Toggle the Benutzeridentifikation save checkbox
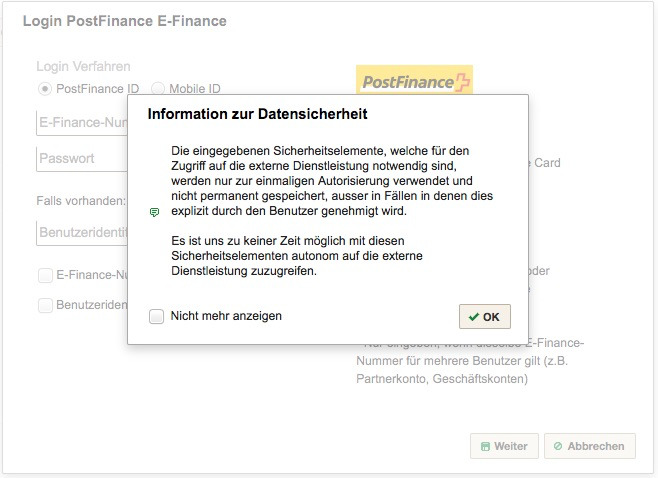 coord(45,305)
